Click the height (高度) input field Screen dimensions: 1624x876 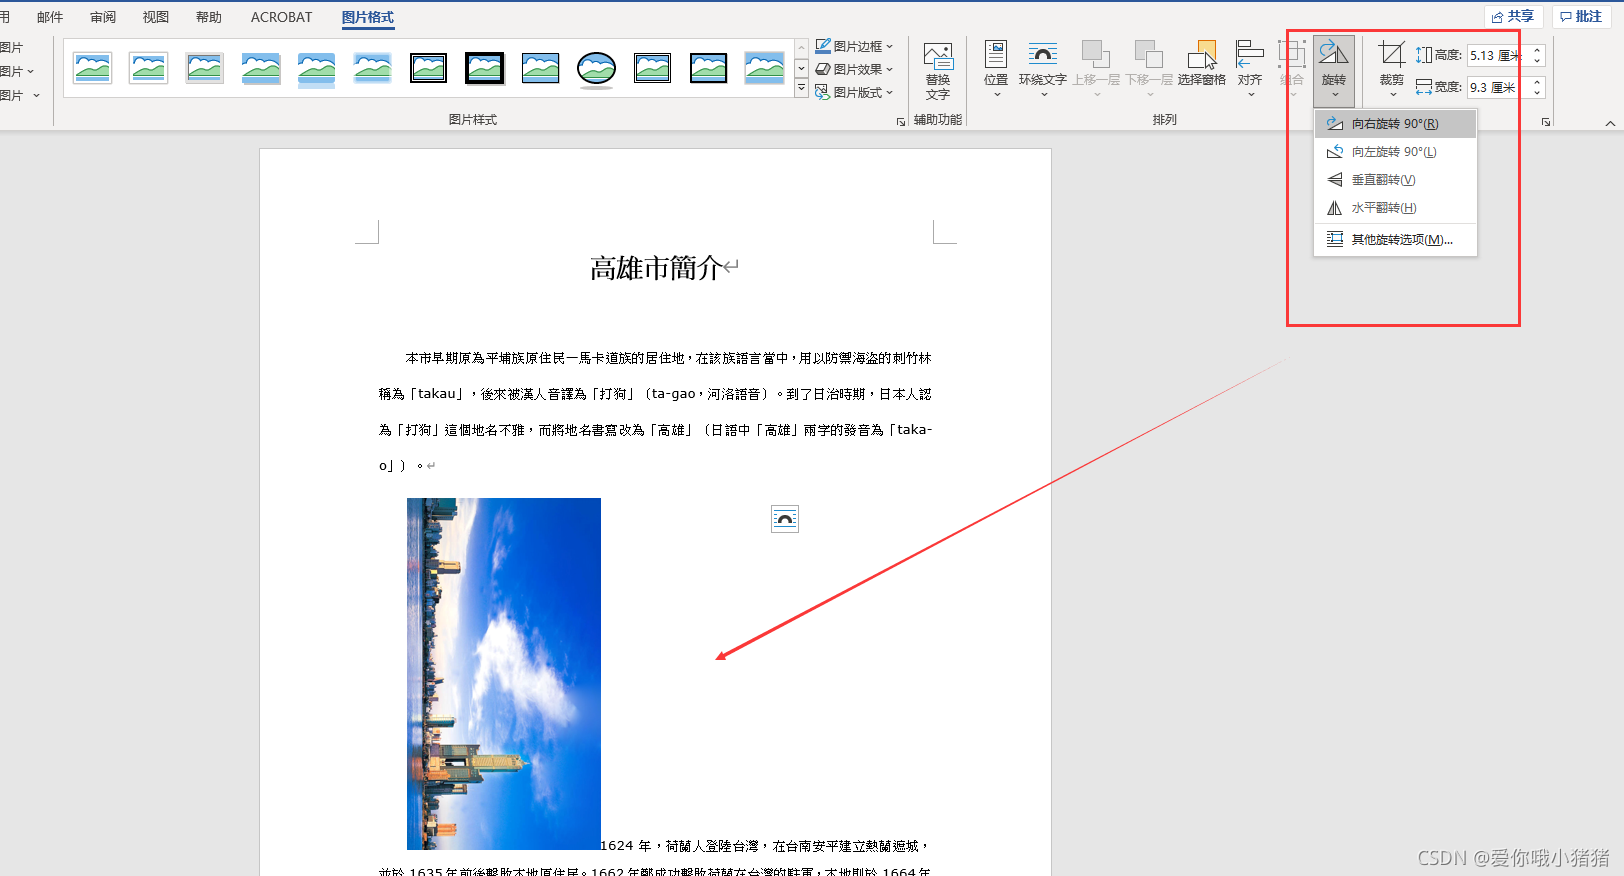(1497, 56)
